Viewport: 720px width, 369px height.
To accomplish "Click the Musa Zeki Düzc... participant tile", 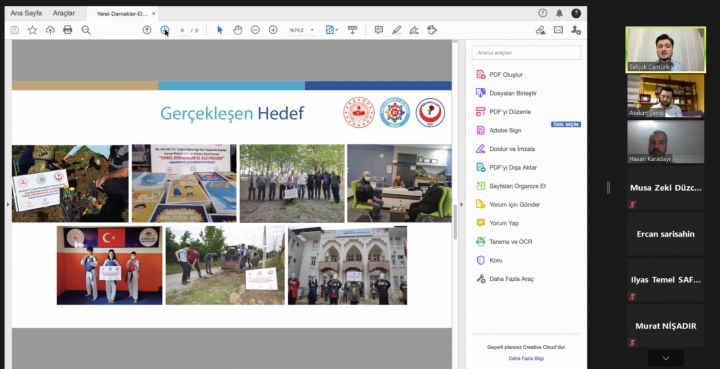I will tap(665, 188).
